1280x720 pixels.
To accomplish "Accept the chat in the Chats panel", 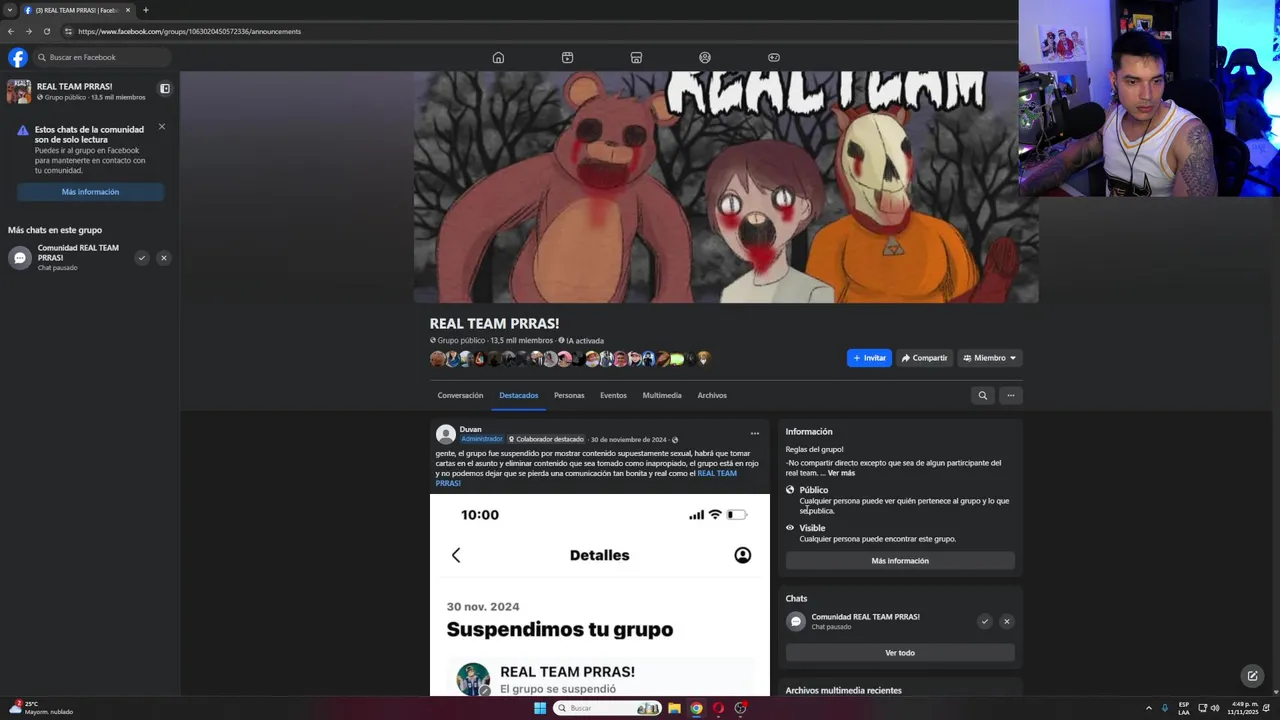I will (x=985, y=621).
